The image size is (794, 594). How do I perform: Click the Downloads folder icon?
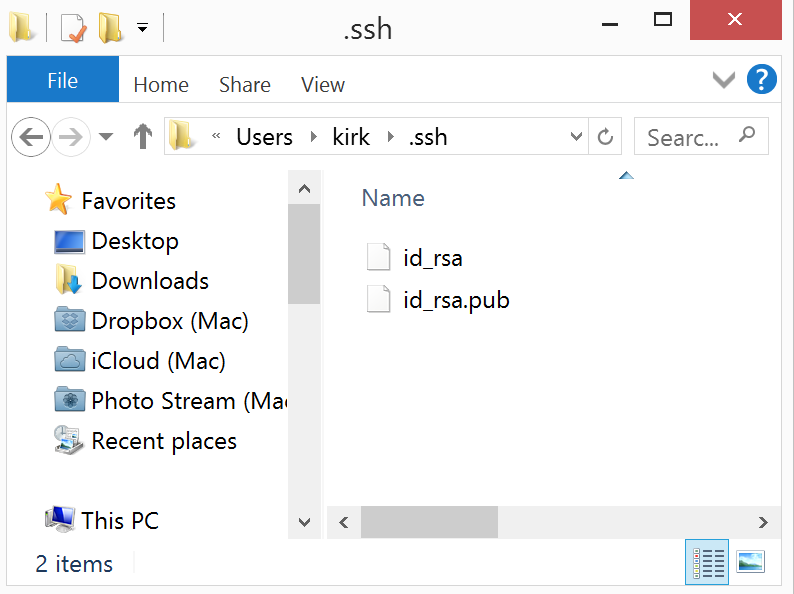(x=69, y=279)
